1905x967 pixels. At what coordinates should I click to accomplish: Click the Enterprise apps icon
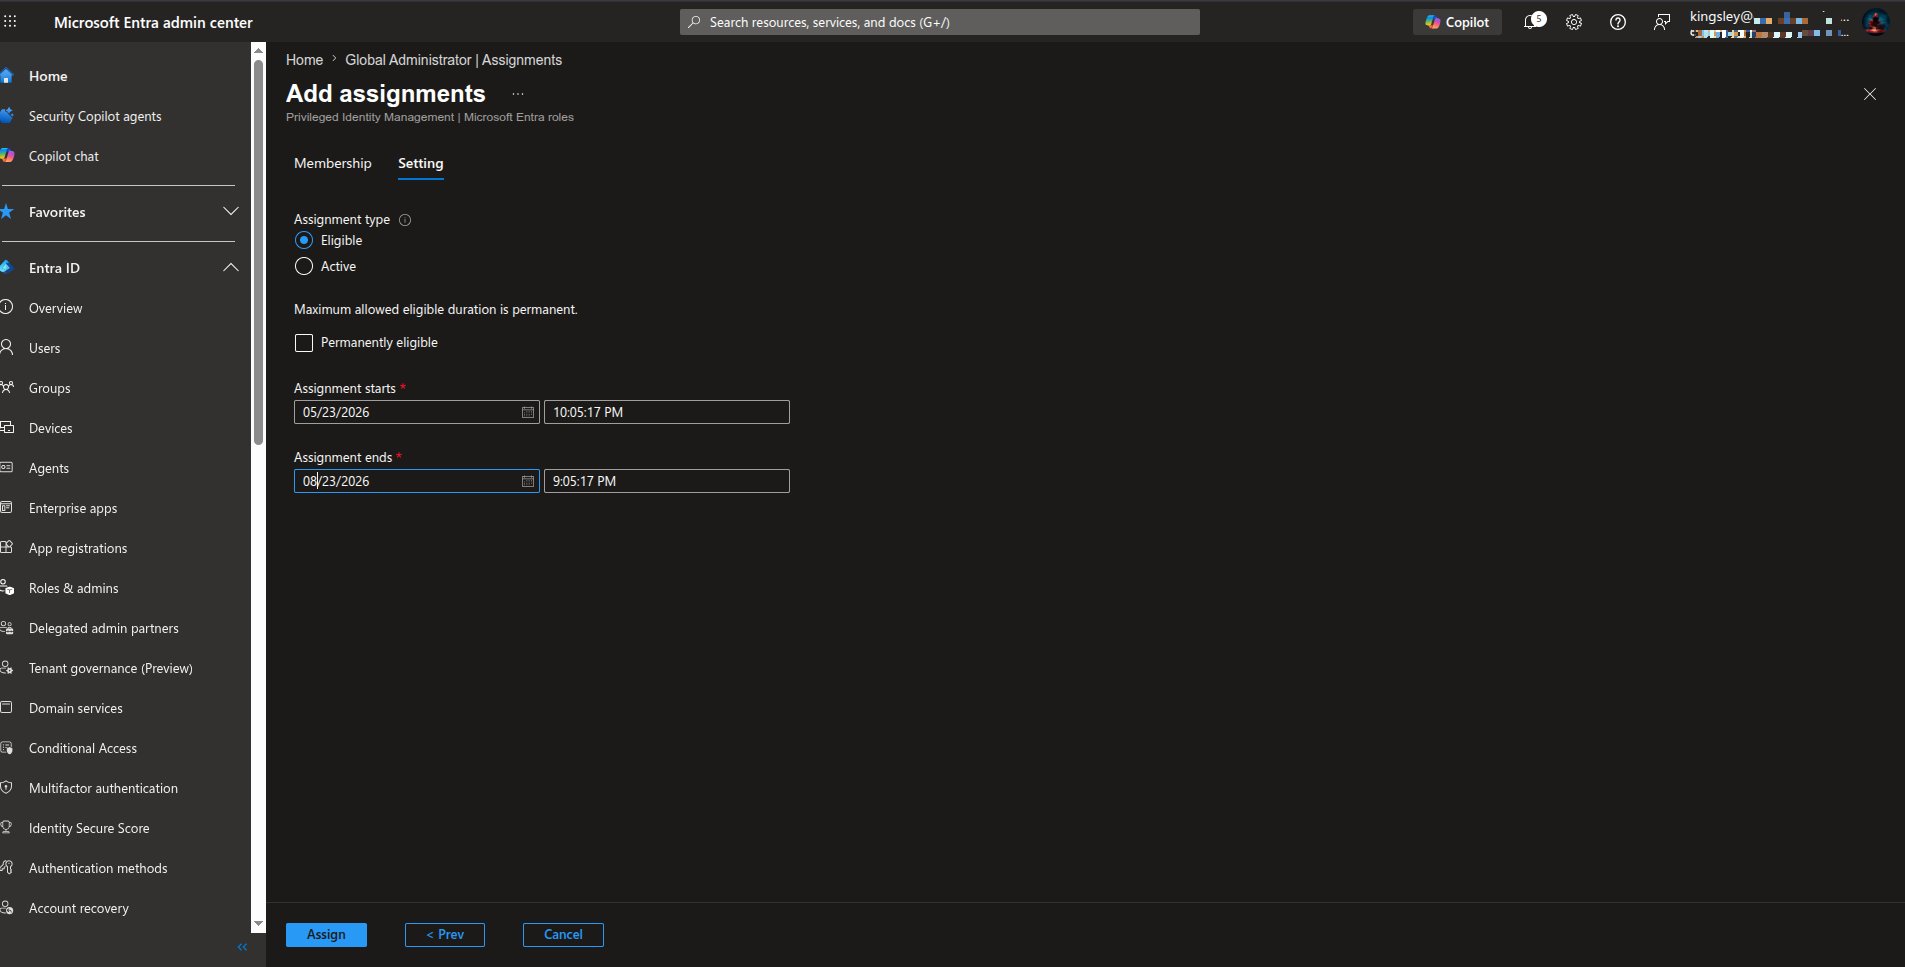[x=6, y=508]
